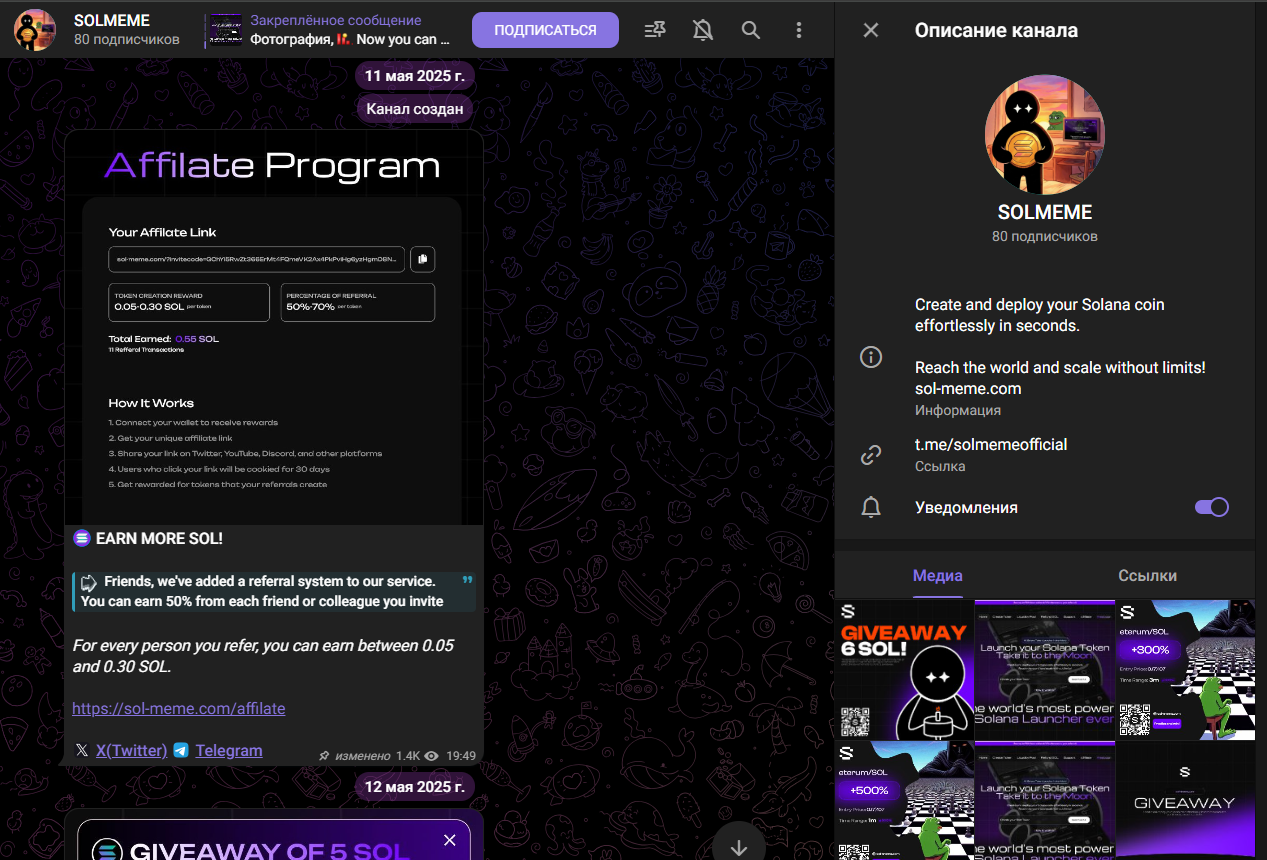This screenshot has height=860, width=1267.
Task: Click the t.me/solmemeofficial channel link
Action: pyautogui.click(x=991, y=444)
